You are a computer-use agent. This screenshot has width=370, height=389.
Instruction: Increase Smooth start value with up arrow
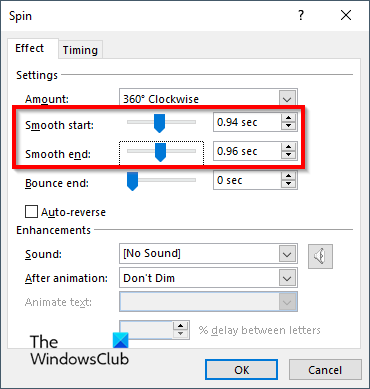[x=289, y=118]
